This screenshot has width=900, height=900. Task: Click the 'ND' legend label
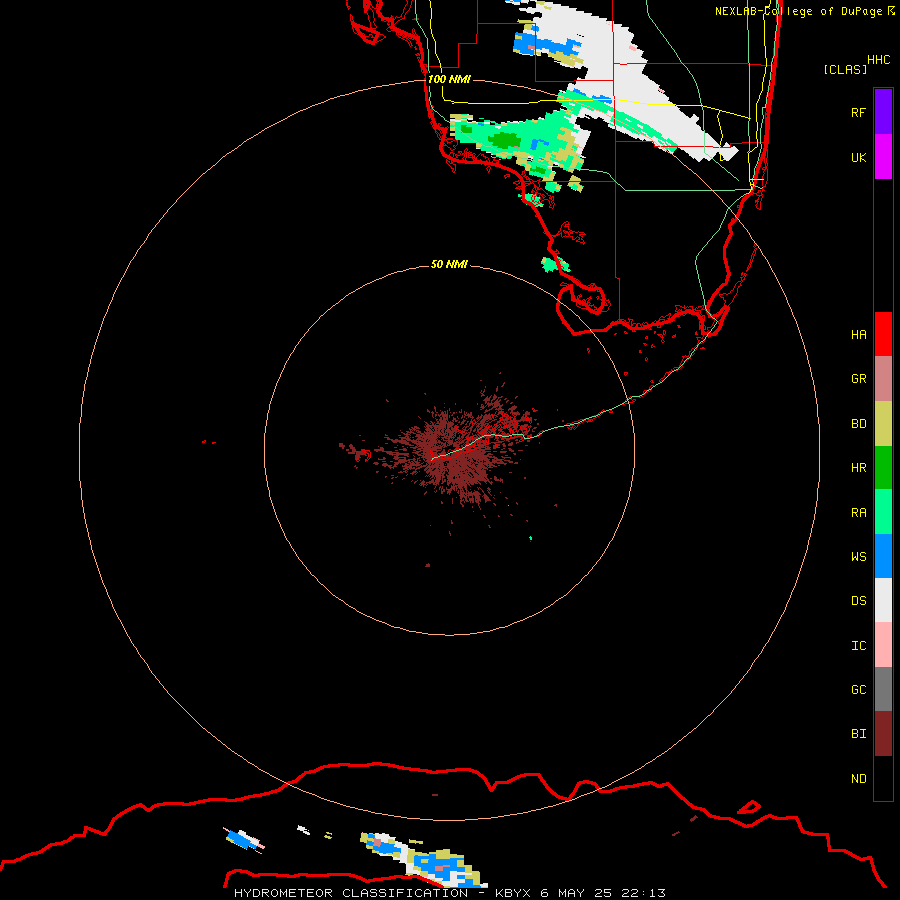point(858,779)
